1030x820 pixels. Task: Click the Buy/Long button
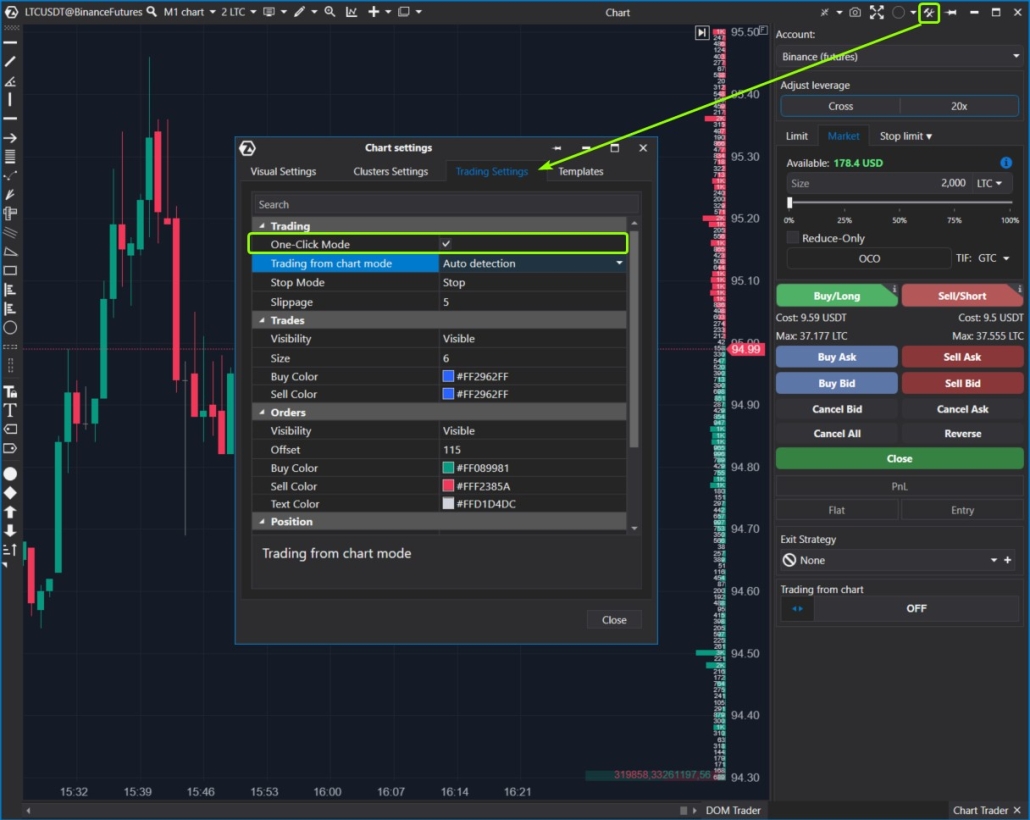coord(837,295)
